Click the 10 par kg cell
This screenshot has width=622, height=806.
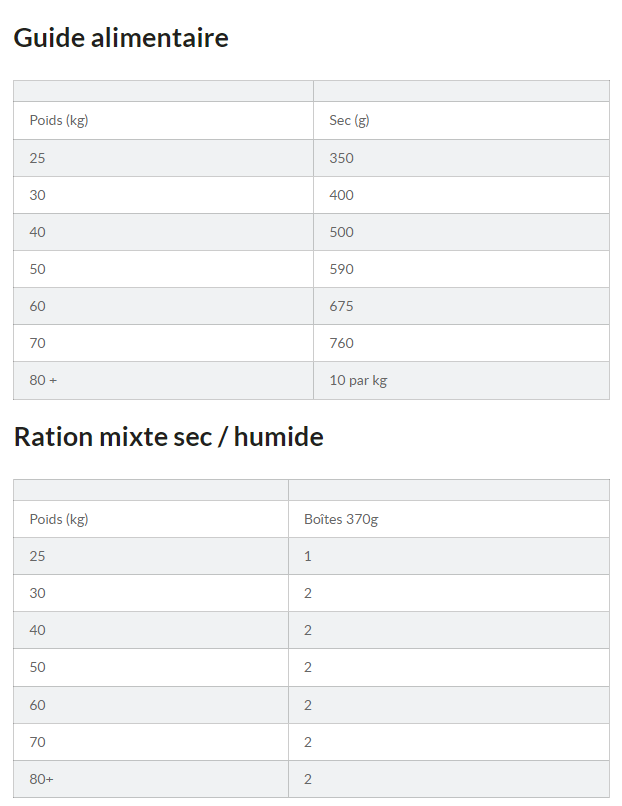click(357, 380)
